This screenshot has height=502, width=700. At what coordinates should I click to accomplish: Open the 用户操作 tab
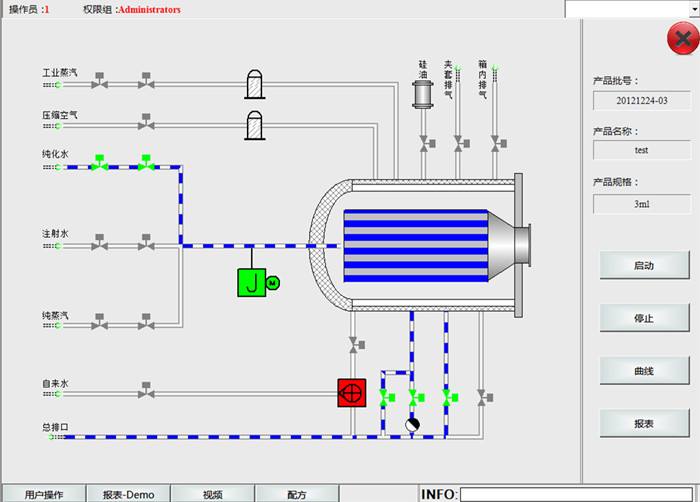pos(43,494)
